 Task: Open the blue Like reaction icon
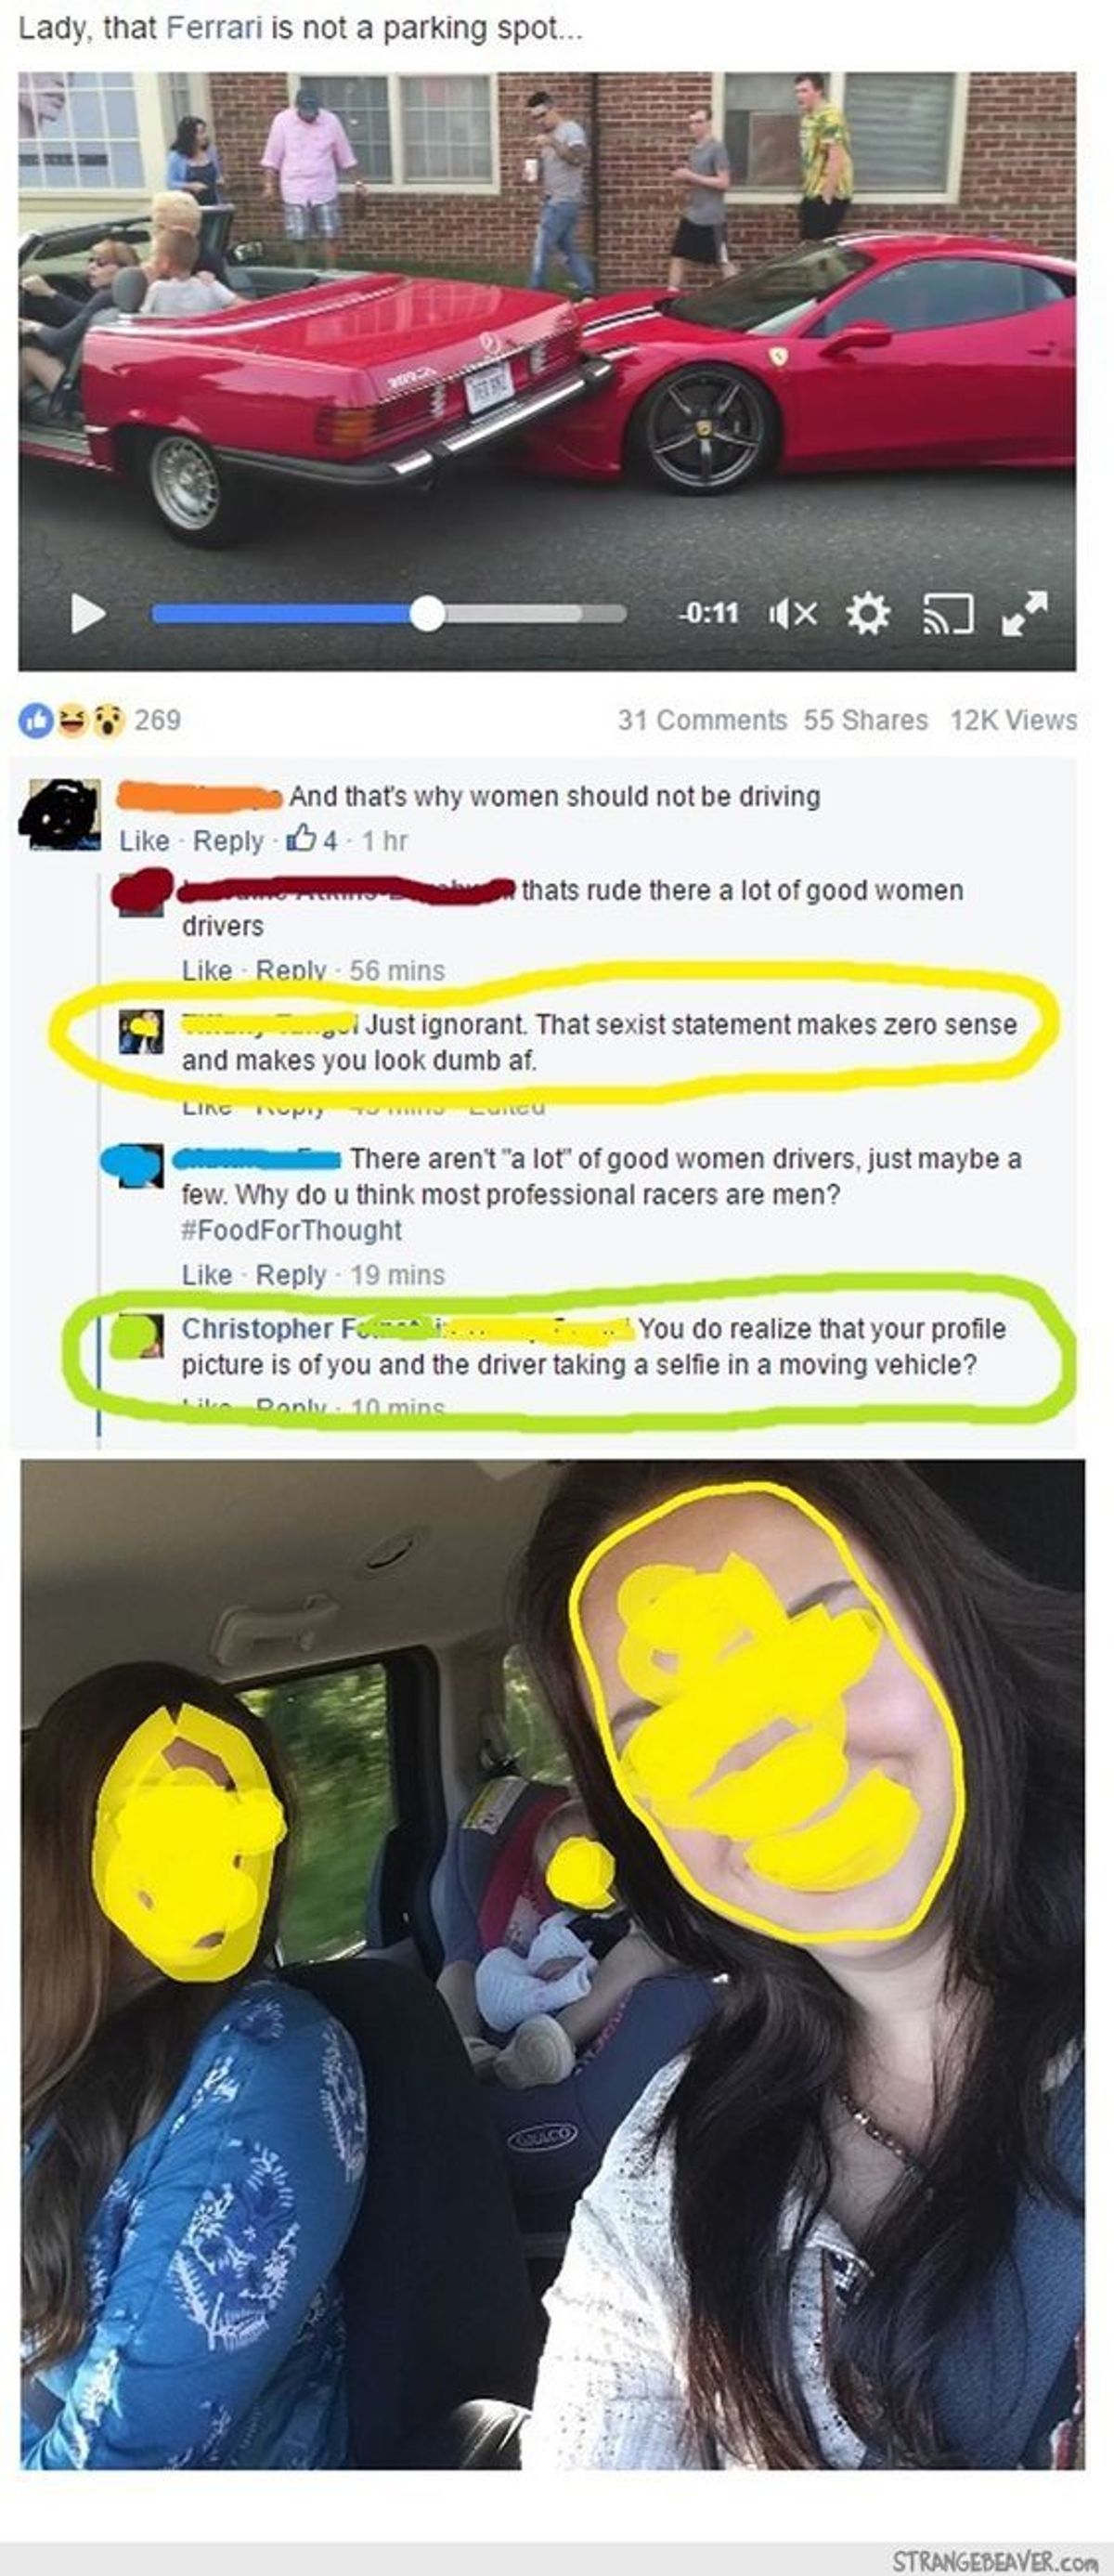click(36, 720)
